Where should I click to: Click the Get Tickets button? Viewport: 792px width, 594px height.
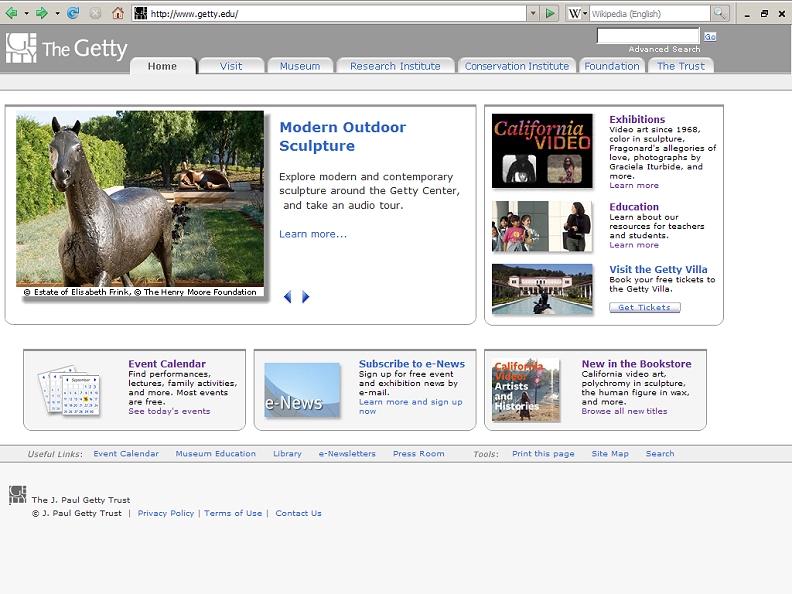645,307
